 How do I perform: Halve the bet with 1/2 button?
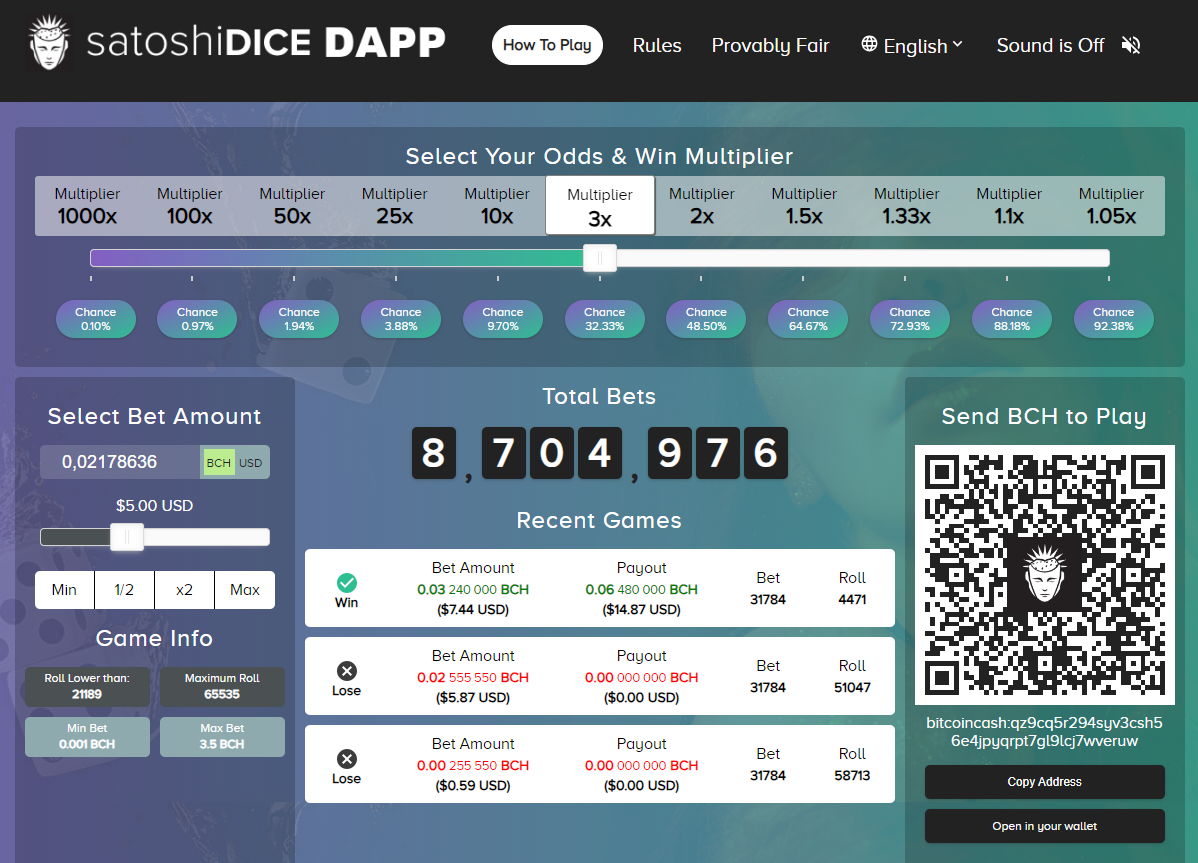click(124, 590)
